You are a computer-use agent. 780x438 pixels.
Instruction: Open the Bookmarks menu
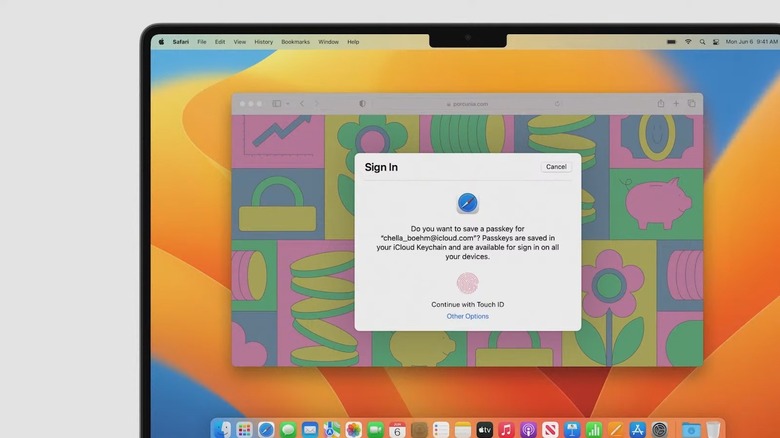295,42
